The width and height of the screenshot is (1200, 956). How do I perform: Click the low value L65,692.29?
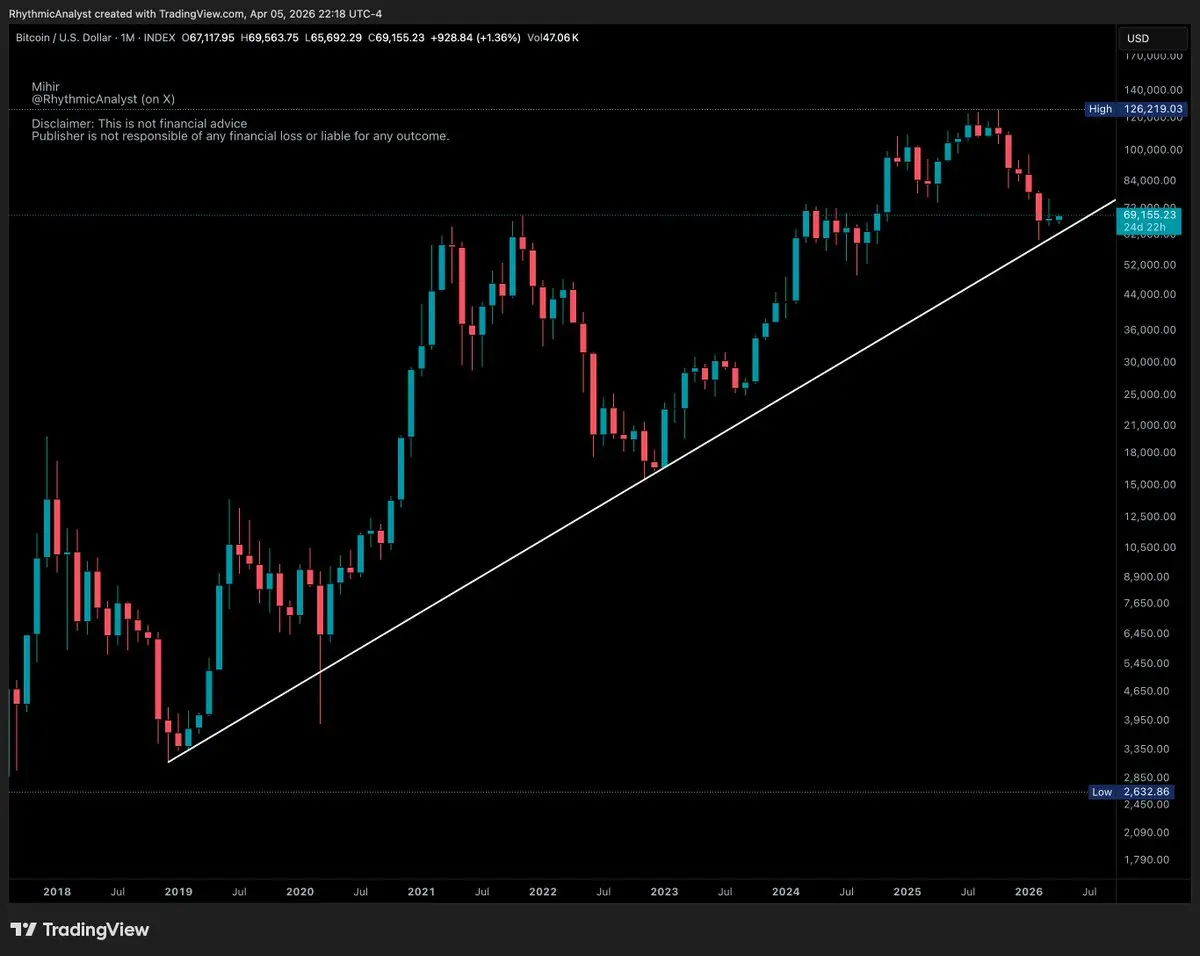click(332, 38)
